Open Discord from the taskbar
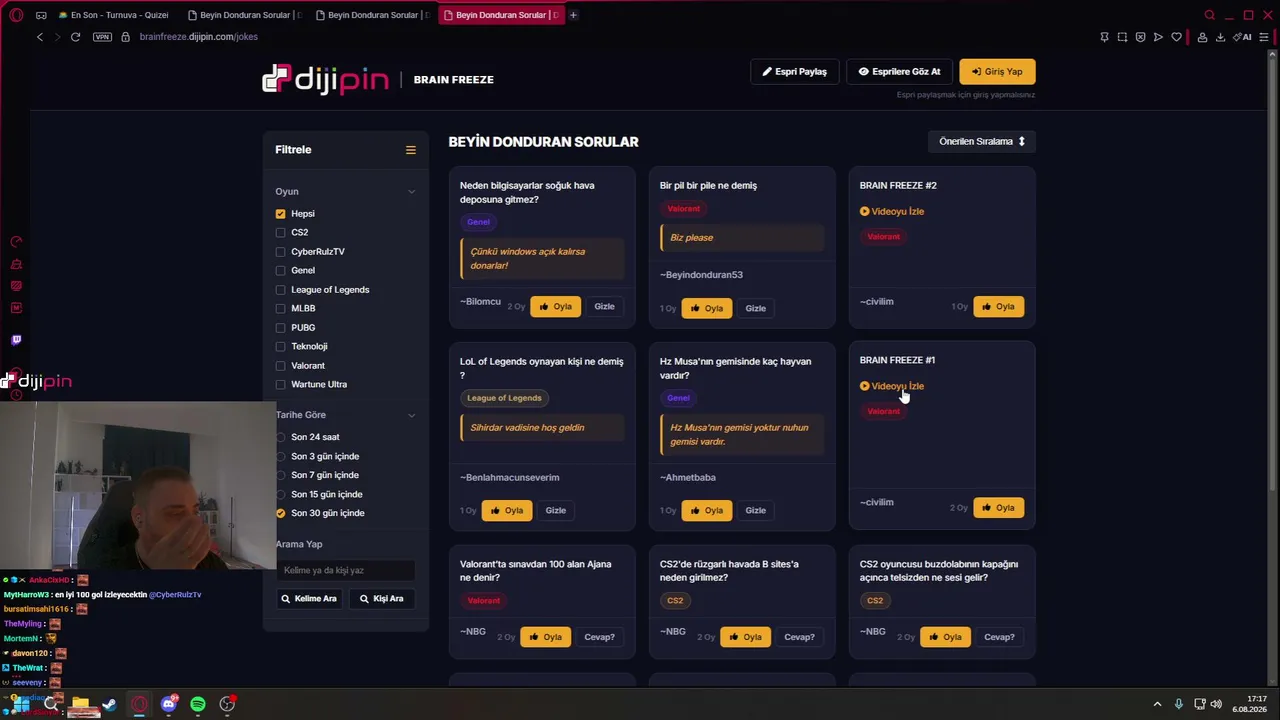Image resolution: width=1280 pixels, height=720 pixels. click(168, 704)
